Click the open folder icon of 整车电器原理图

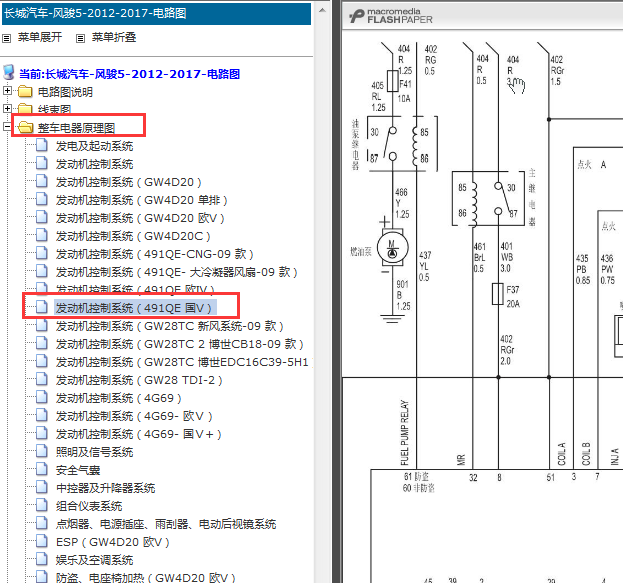(25, 128)
